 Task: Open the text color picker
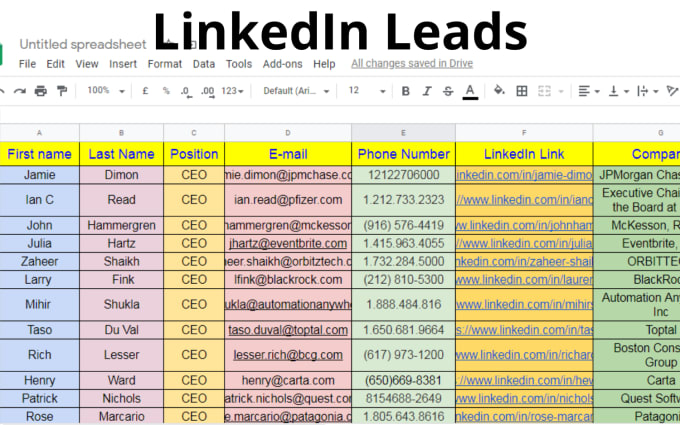(470, 92)
